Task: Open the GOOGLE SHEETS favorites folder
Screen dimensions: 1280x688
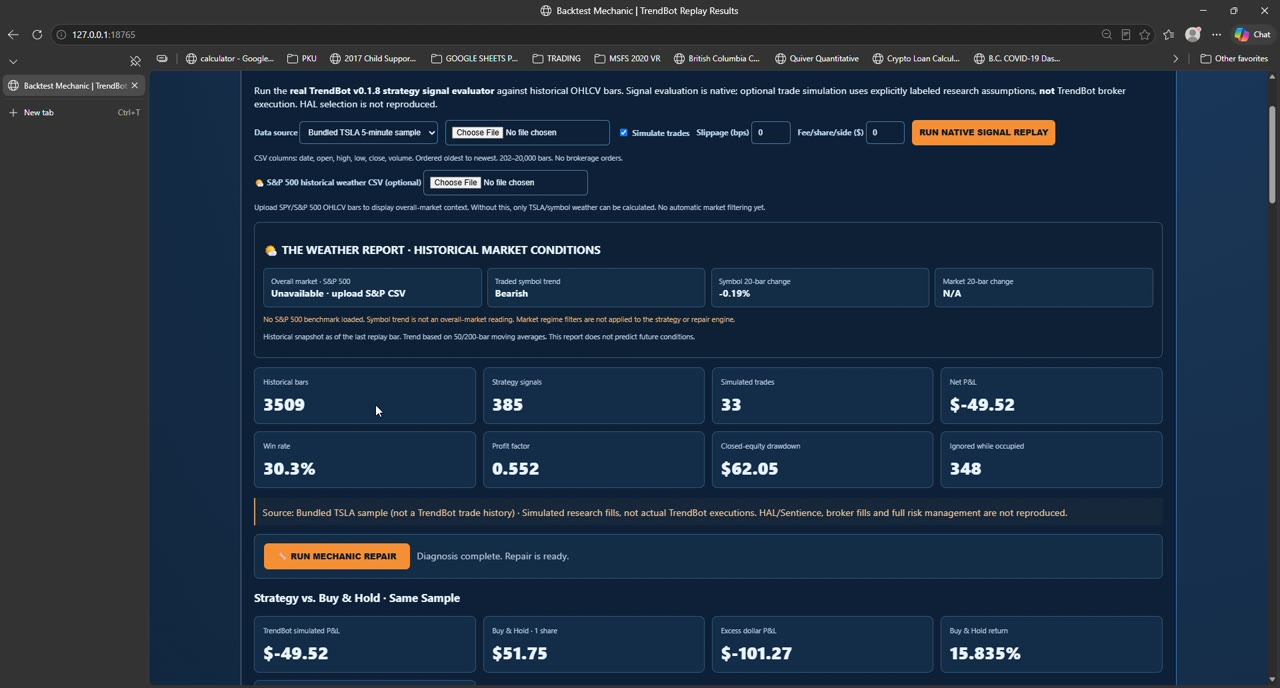Action: tap(475, 58)
